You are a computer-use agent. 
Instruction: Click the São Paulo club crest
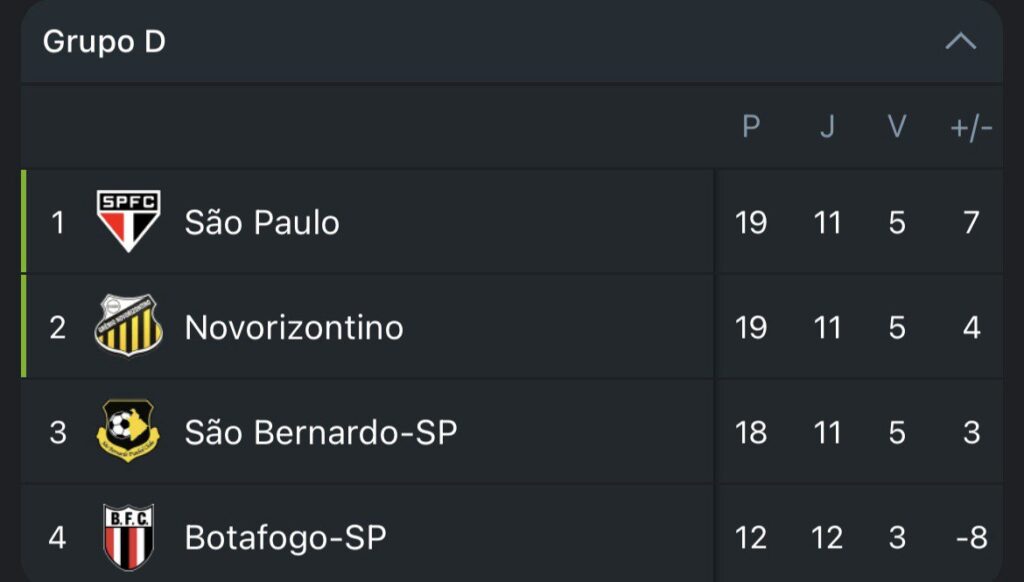click(128, 221)
